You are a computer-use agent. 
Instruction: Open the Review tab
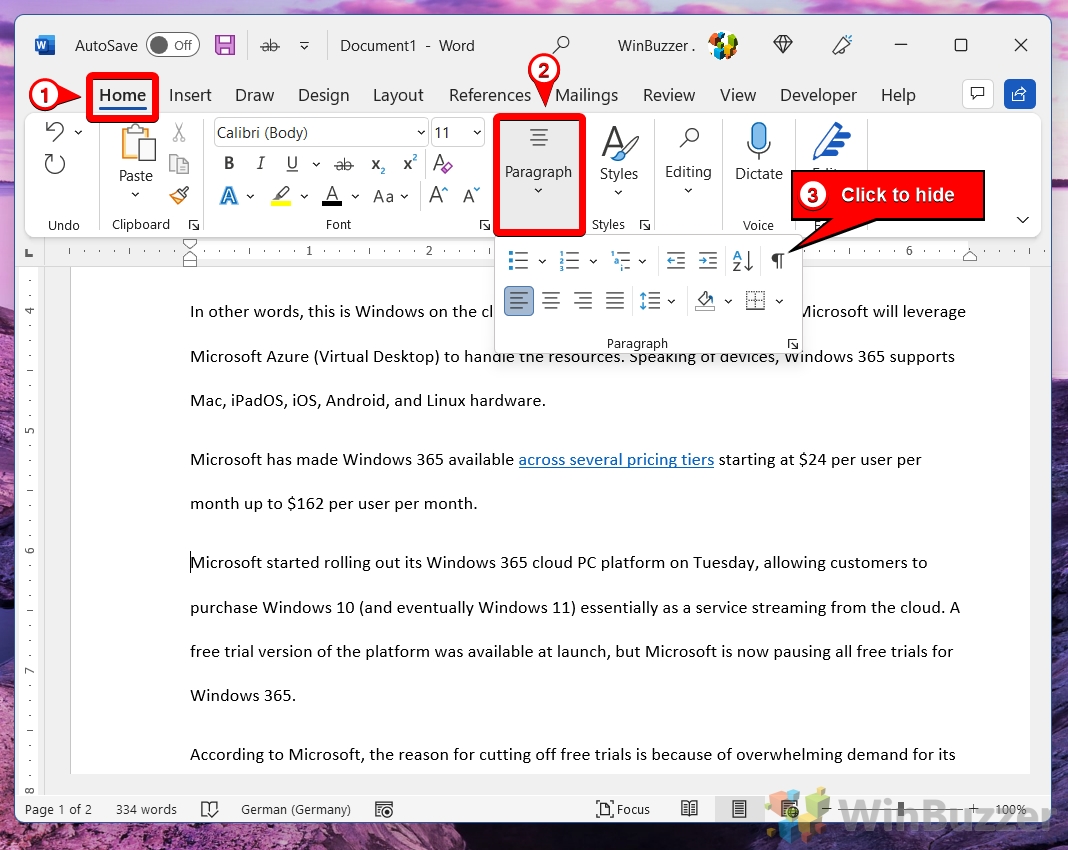tap(669, 95)
